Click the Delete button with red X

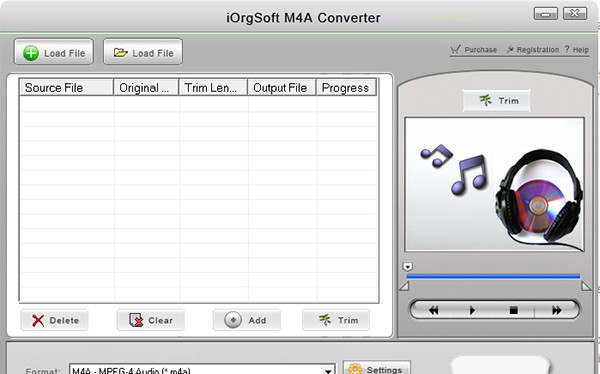coord(54,320)
